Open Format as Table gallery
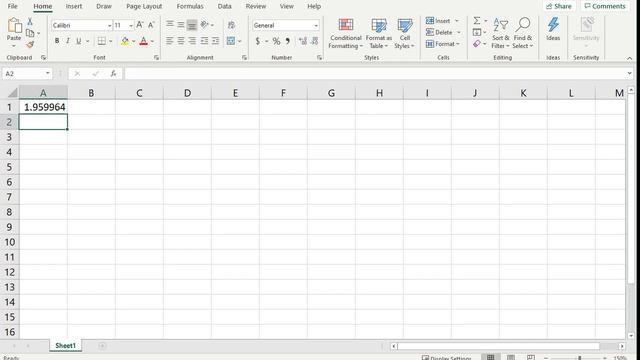This screenshot has width=640, height=360. tap(378, 33)
